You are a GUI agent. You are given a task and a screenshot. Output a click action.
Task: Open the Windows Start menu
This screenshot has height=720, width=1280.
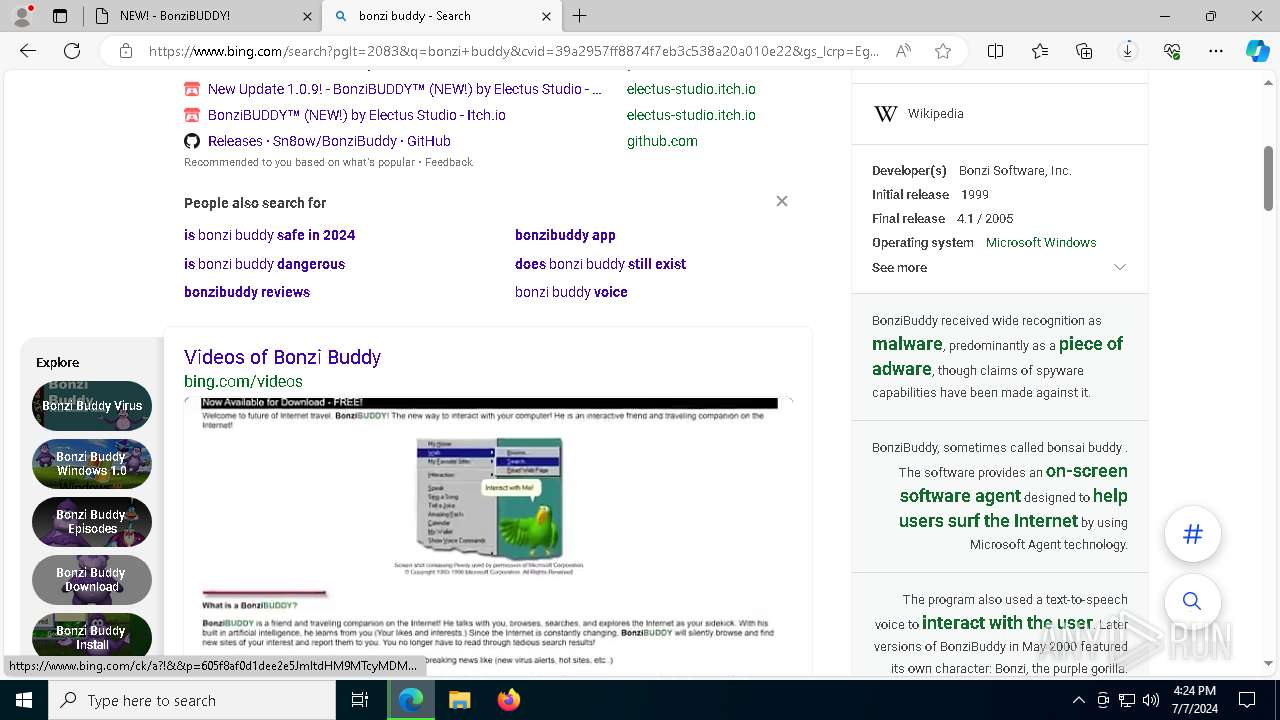click(24, 700)
